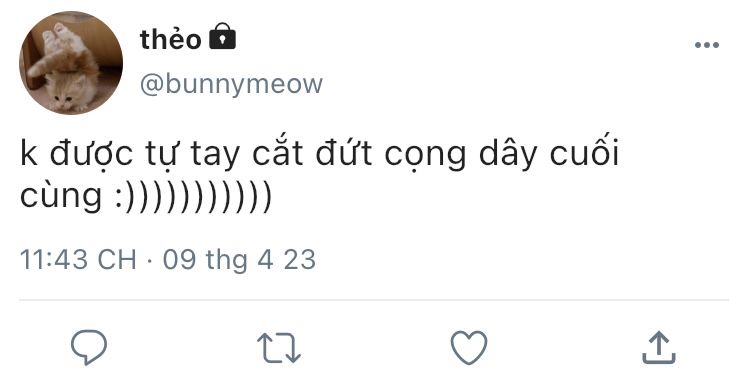Click the date 09 thg 4 23
Image resolution: width=749 pixels, height=380 pixels.
(239, 260)
